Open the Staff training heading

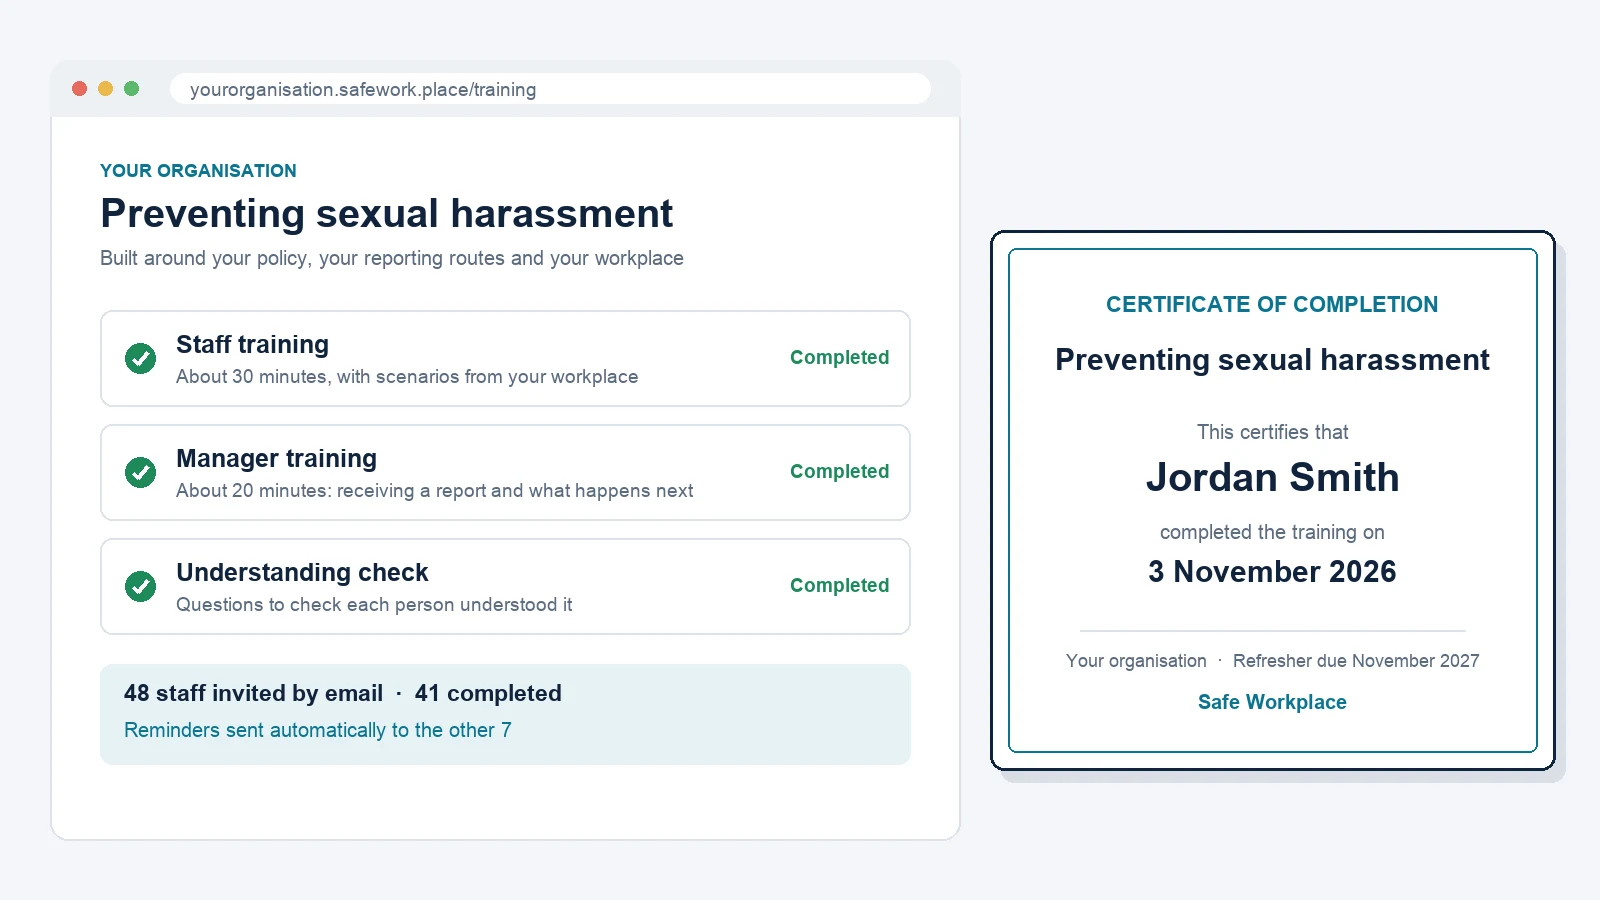(x=252, y=345)
